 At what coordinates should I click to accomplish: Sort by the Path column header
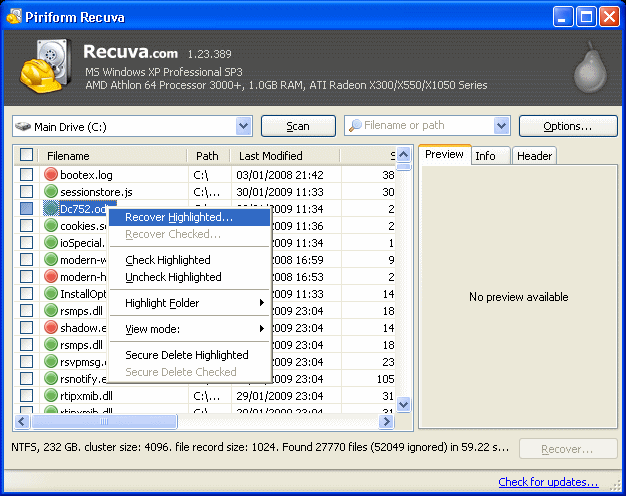pyautogui.click(x=208, y=156)
